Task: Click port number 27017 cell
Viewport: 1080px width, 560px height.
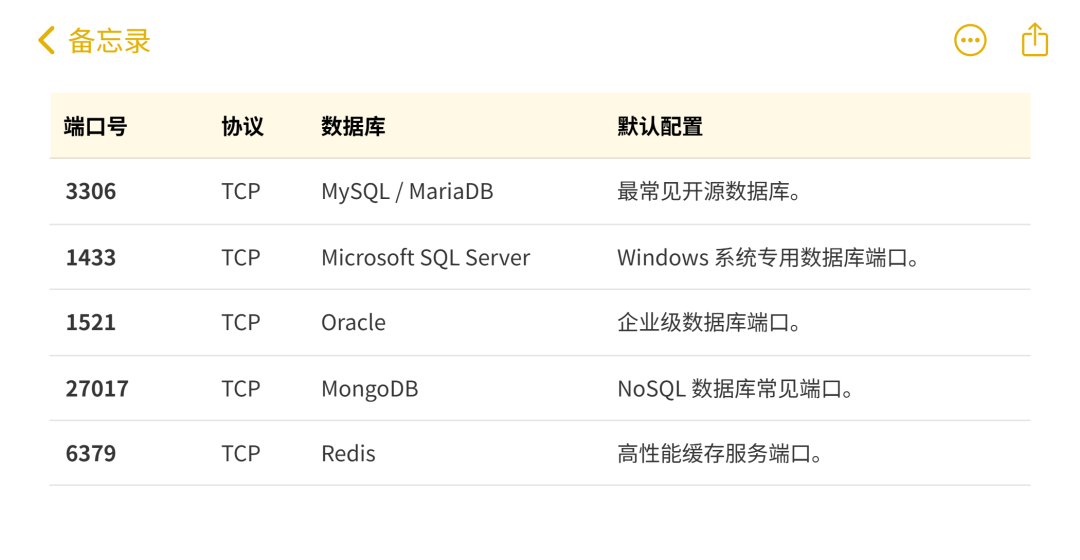Action: click(x=97, y=388)
